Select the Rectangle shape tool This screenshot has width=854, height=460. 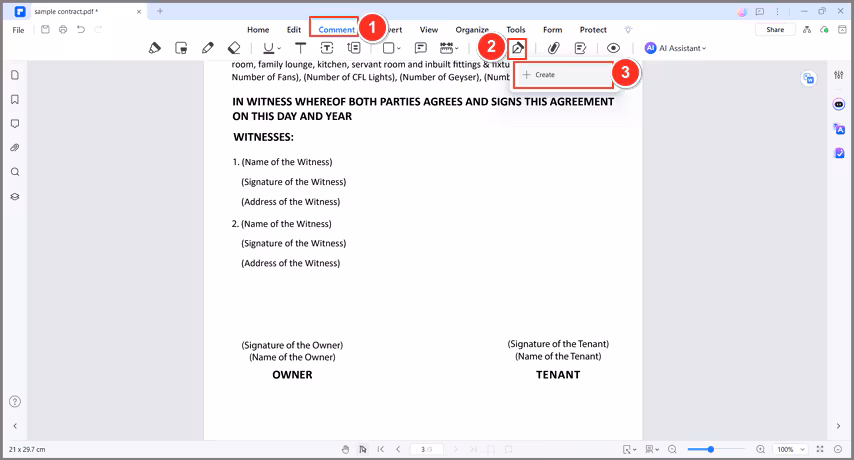[388, 48]
